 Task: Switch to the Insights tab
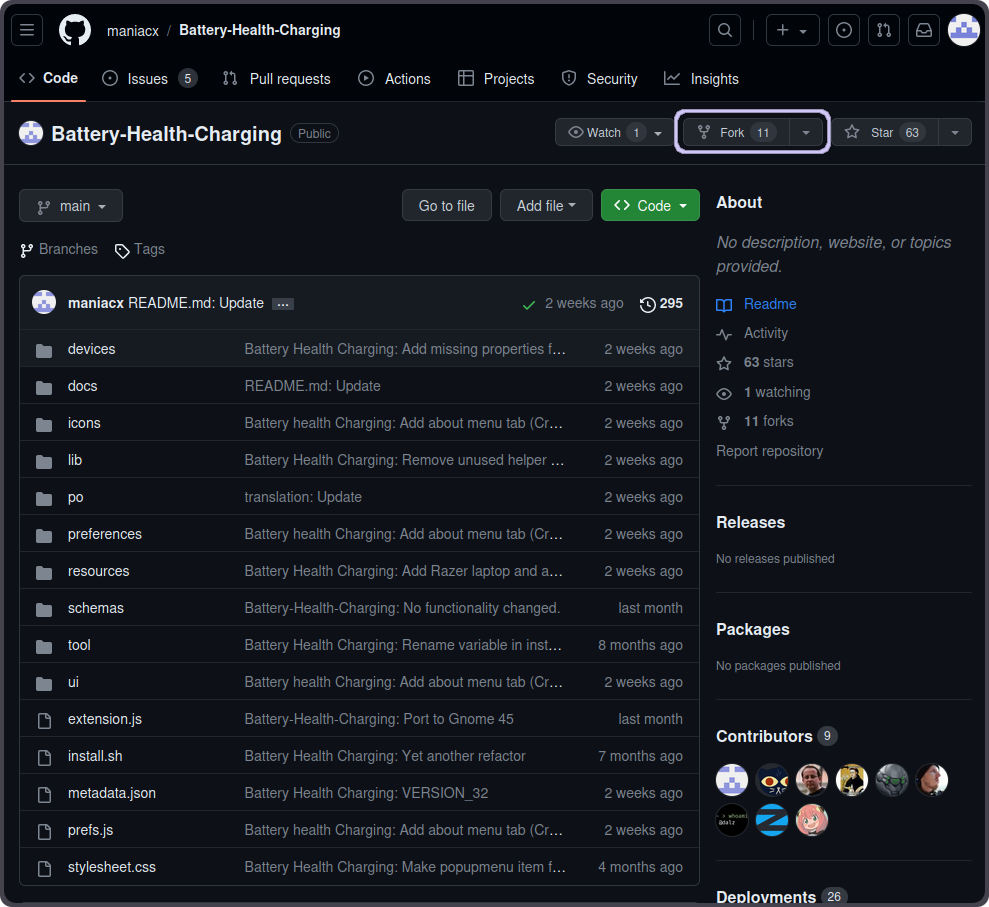tap(714, 79)
